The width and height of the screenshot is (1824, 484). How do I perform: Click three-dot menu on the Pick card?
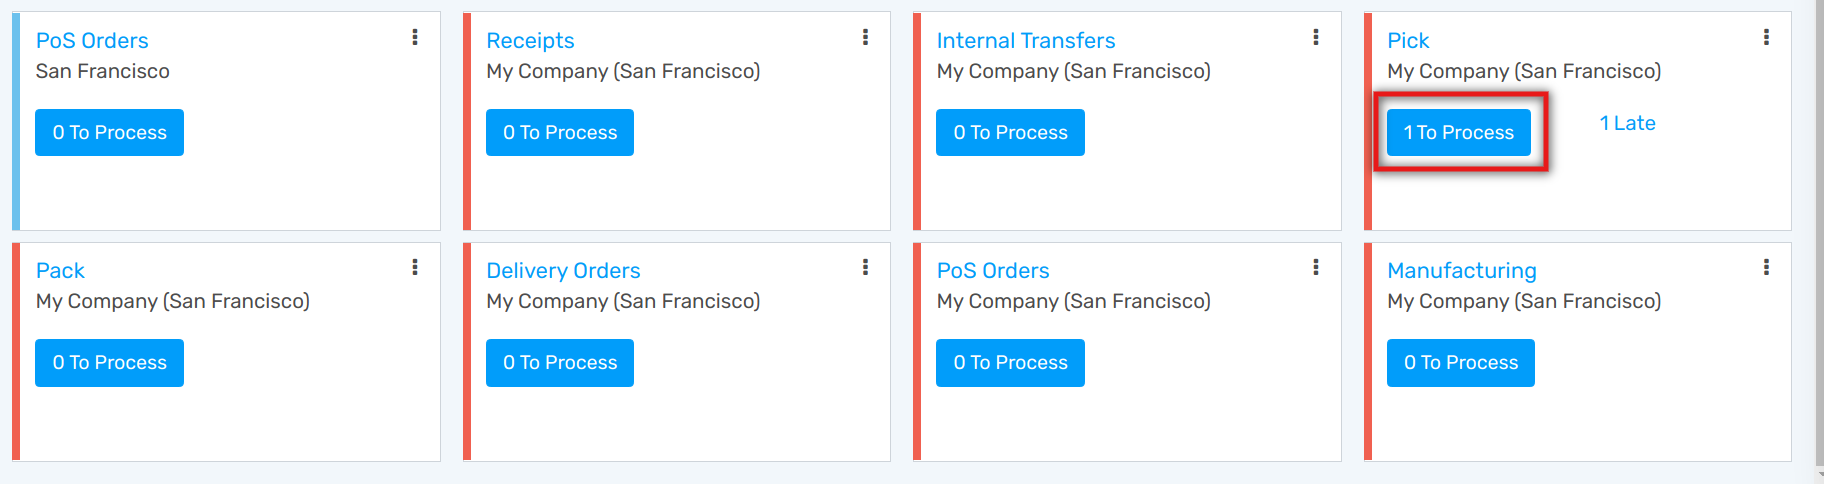(x=1766, y=38)
